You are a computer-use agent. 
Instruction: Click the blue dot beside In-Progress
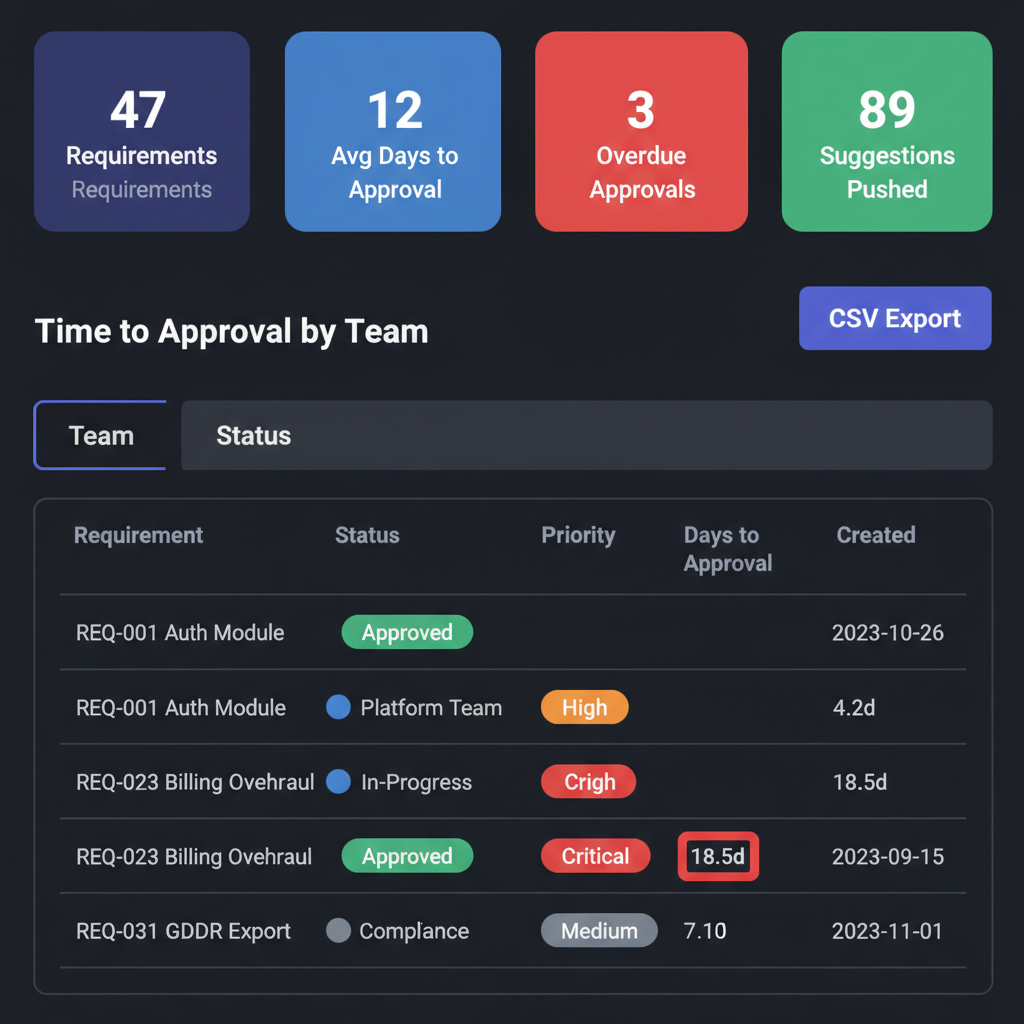tap(338, 782)
